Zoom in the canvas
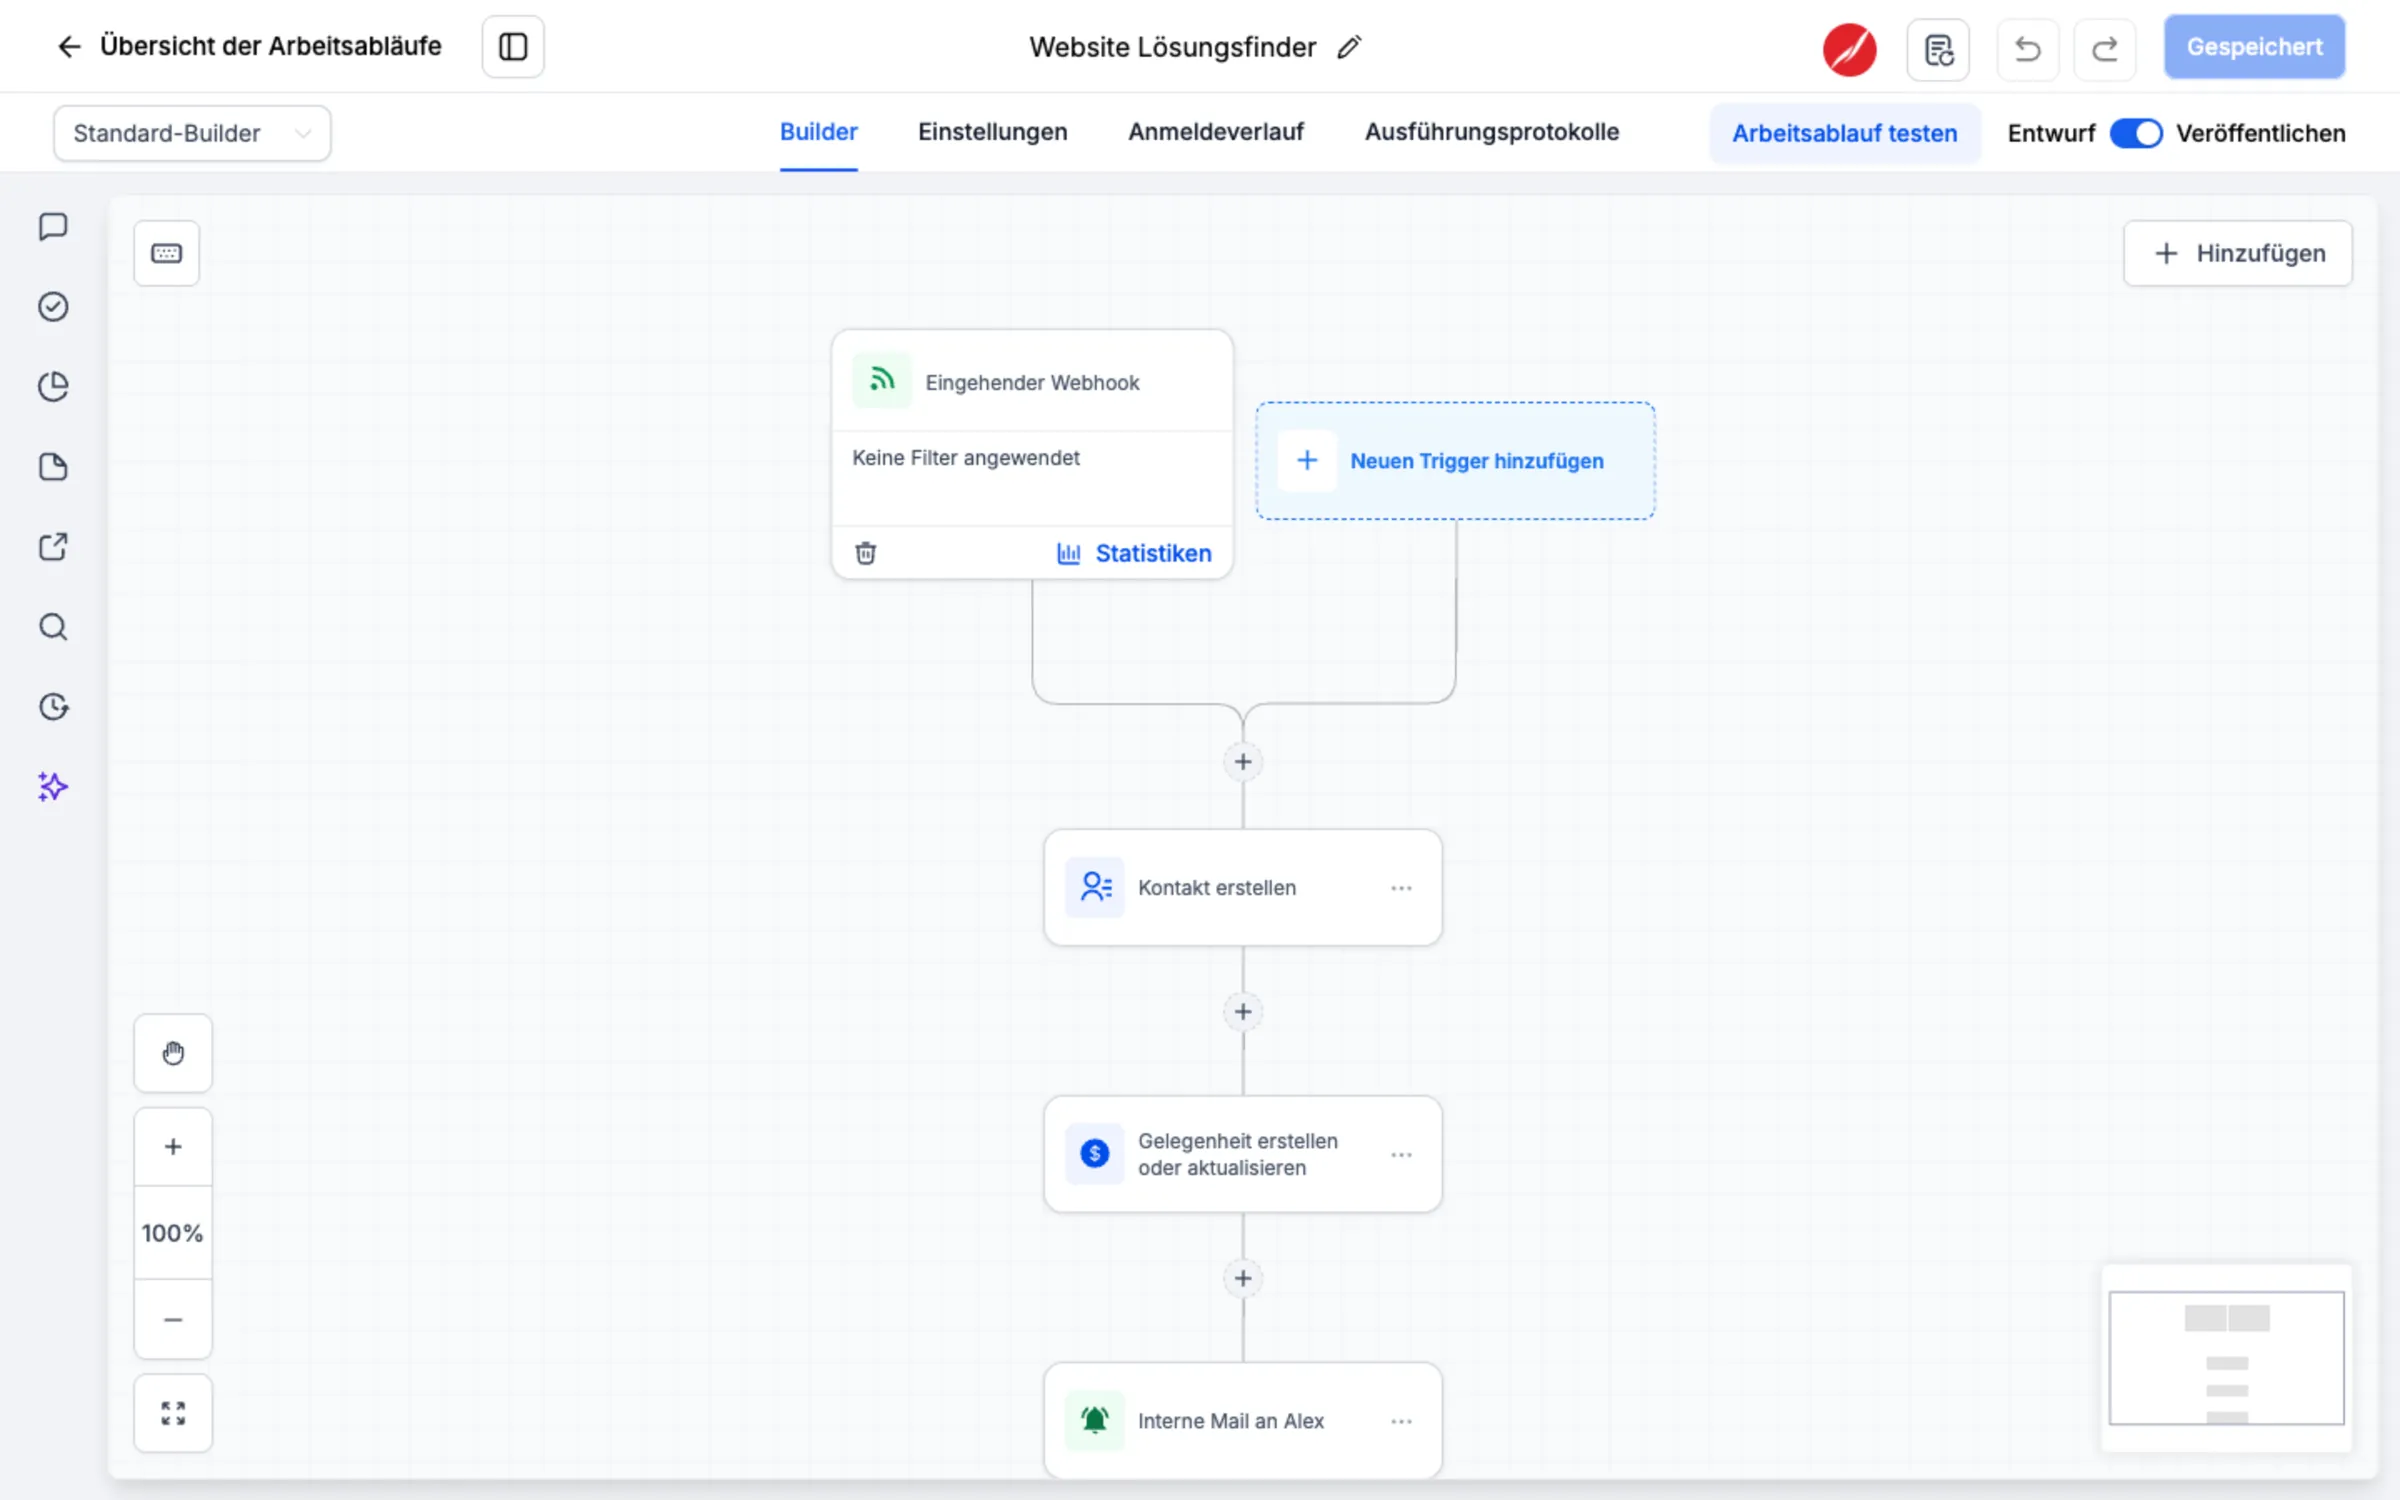Viewport: 2400px width, 1500px height. (173, 1147)
